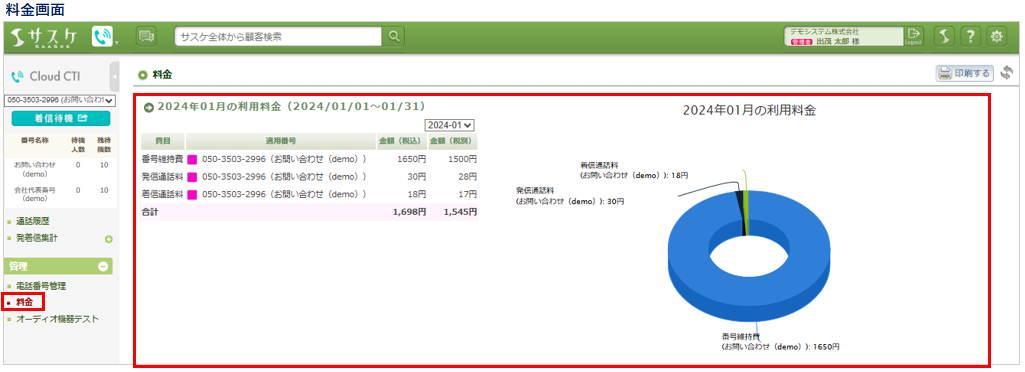Collapse the sidebar with the arrow handle
The width and height of the screenshot is (1025, 372).
[x=114, y=76]
